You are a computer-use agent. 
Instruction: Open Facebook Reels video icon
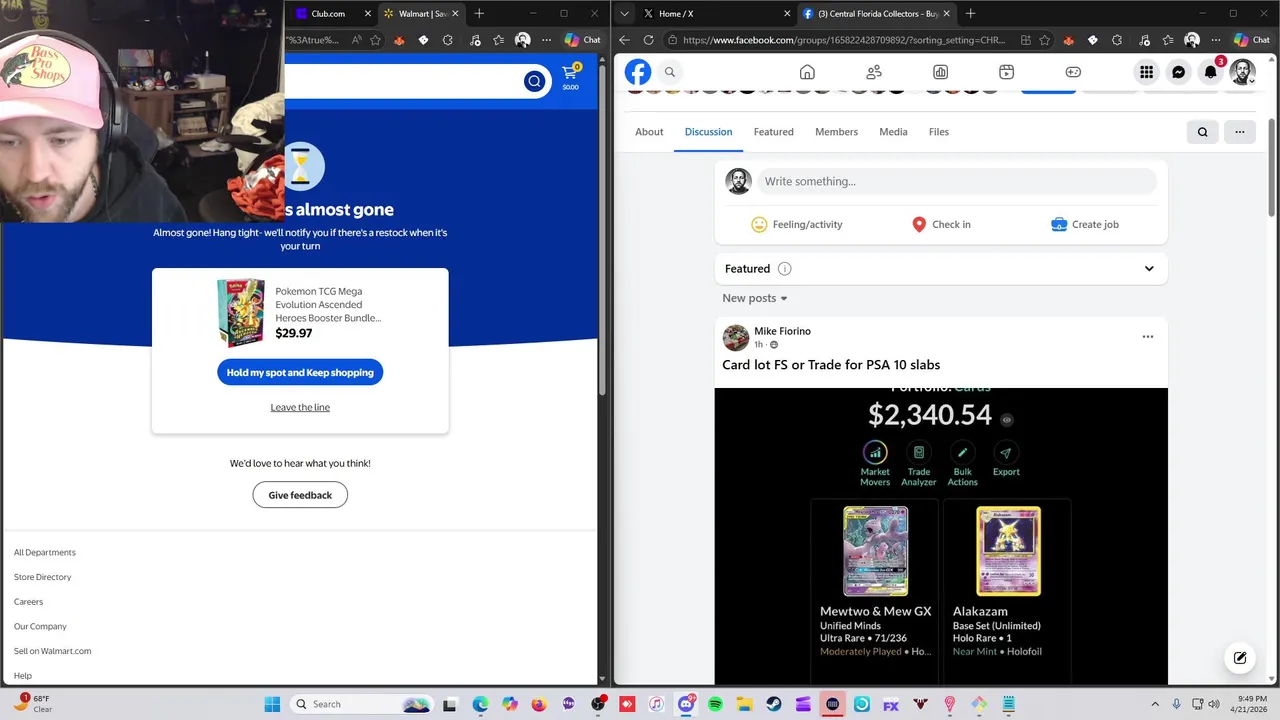click(1007, 72)
